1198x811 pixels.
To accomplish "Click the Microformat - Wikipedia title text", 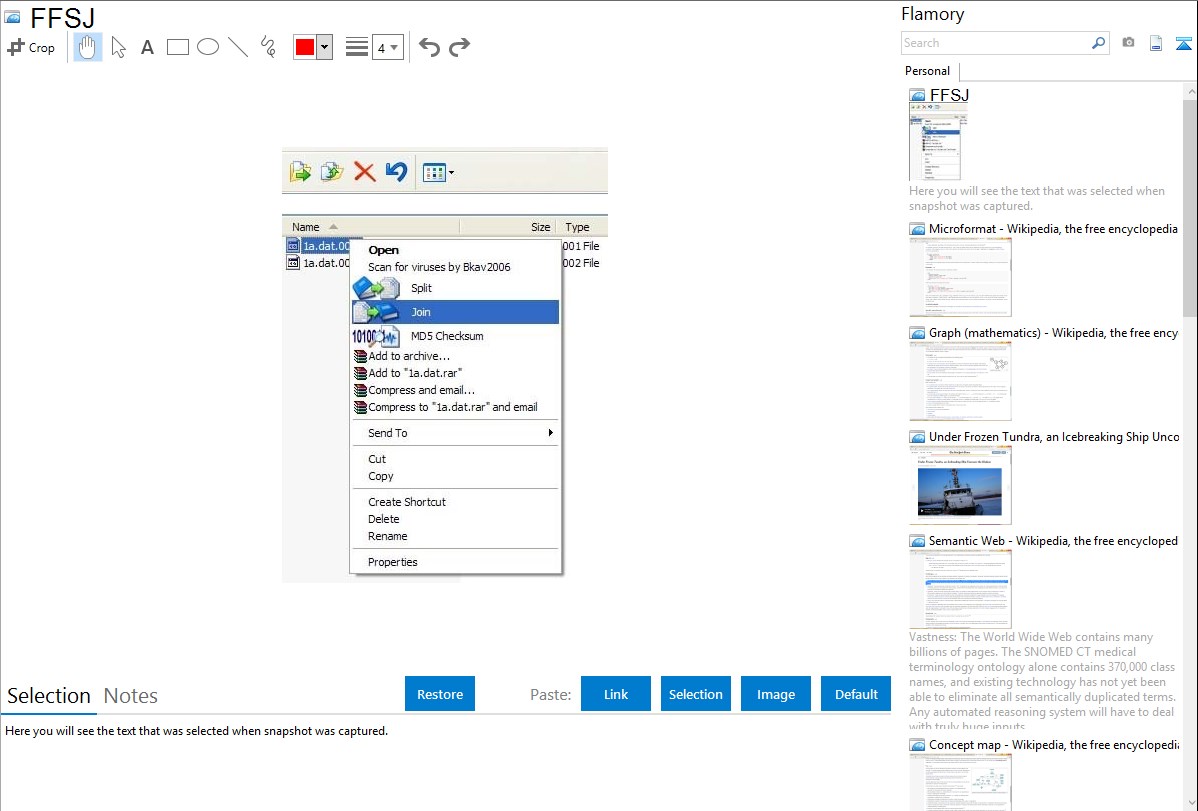I will [1053, 229].
